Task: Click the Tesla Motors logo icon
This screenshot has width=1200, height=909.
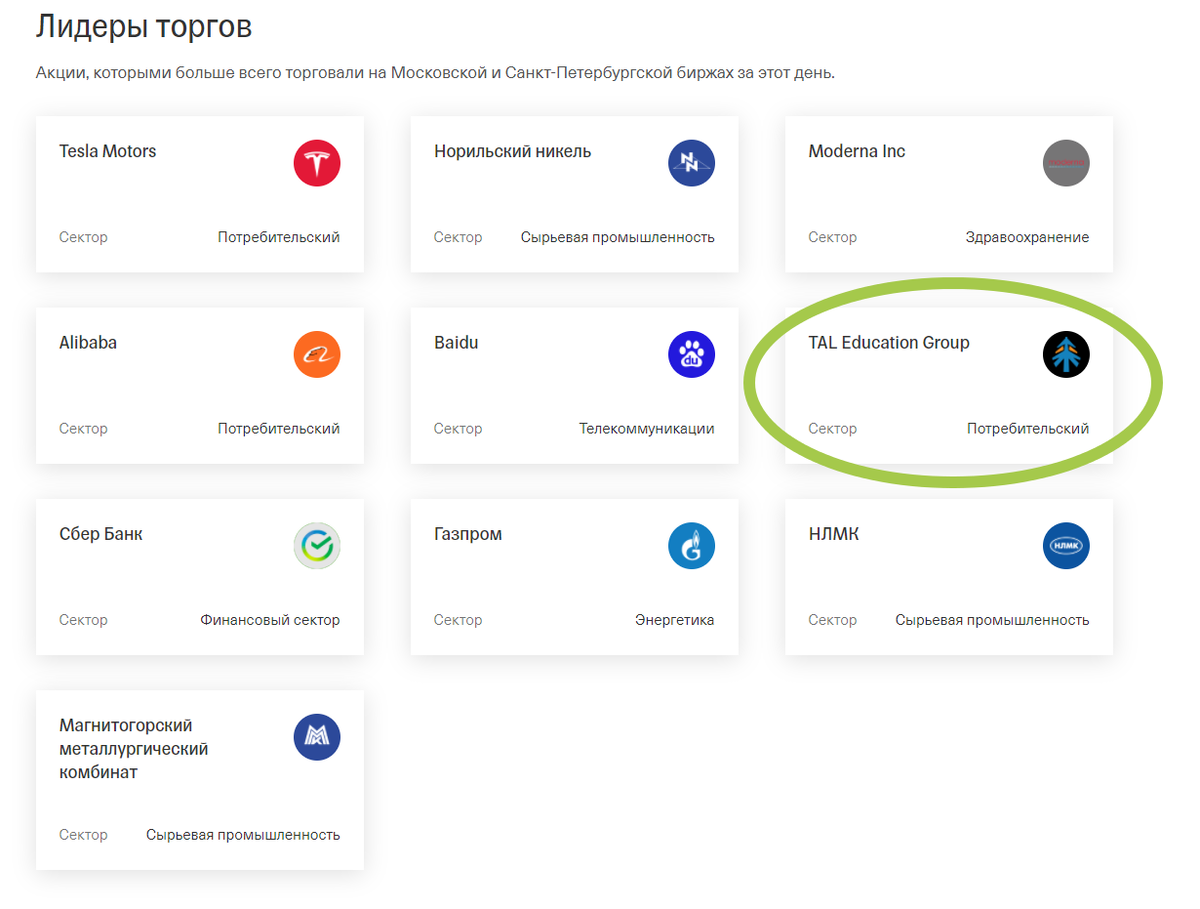Action: tap(317, 163)
